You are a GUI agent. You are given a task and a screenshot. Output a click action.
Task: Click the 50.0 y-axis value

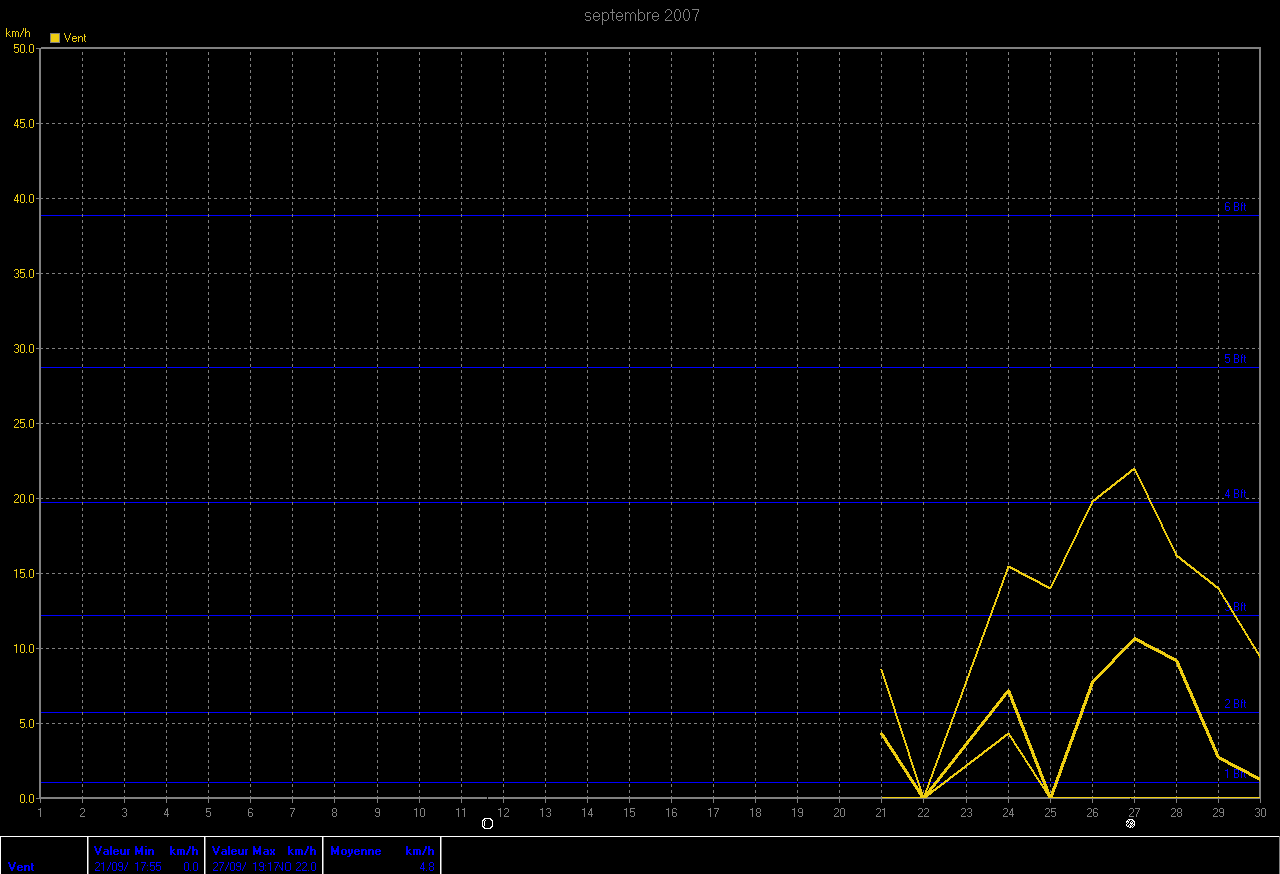coord(22,48)
